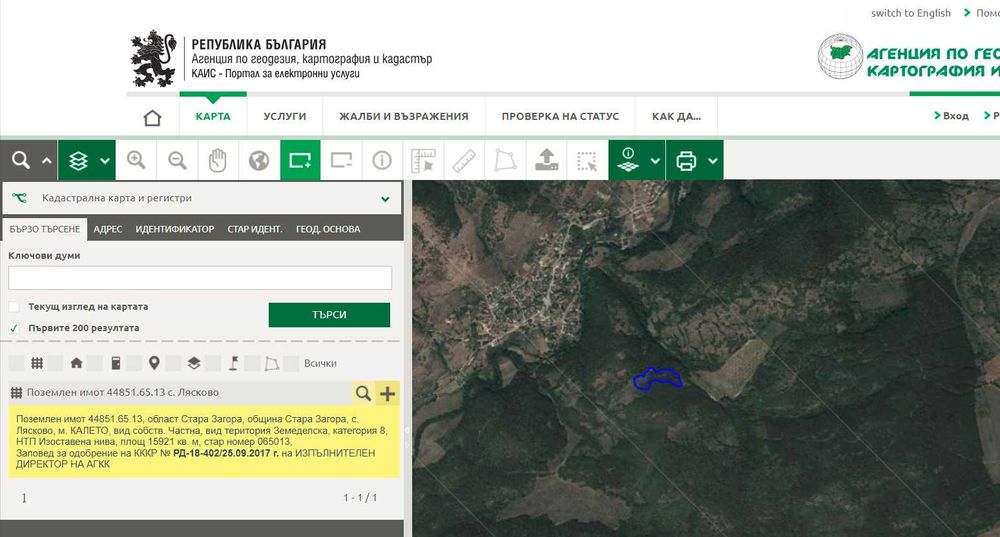Focus the Ключови думи input field
This screenshot has height=537, width=1000.
point(200,278)
